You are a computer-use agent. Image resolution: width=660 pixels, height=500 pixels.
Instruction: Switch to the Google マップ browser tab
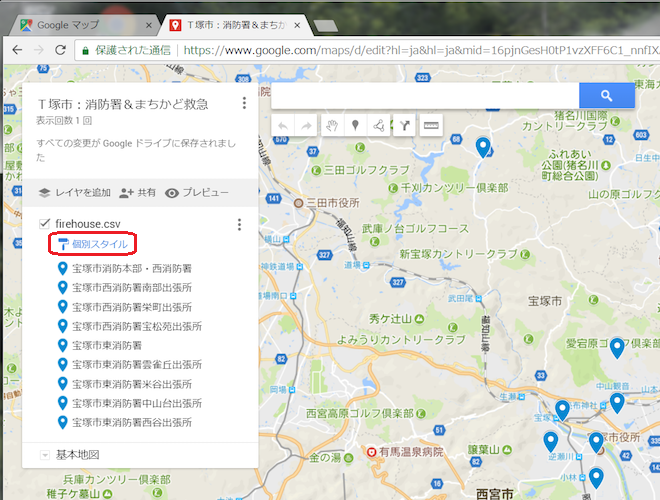[82, 25]
